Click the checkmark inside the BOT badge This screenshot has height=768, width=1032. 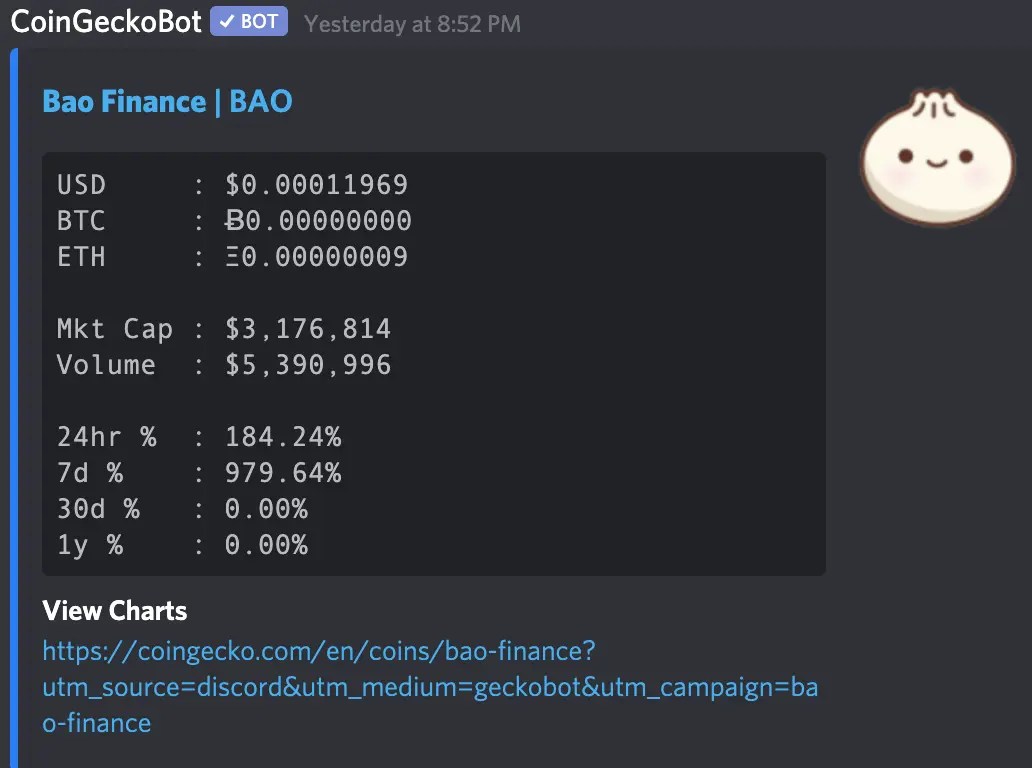[x=227, y=20]
